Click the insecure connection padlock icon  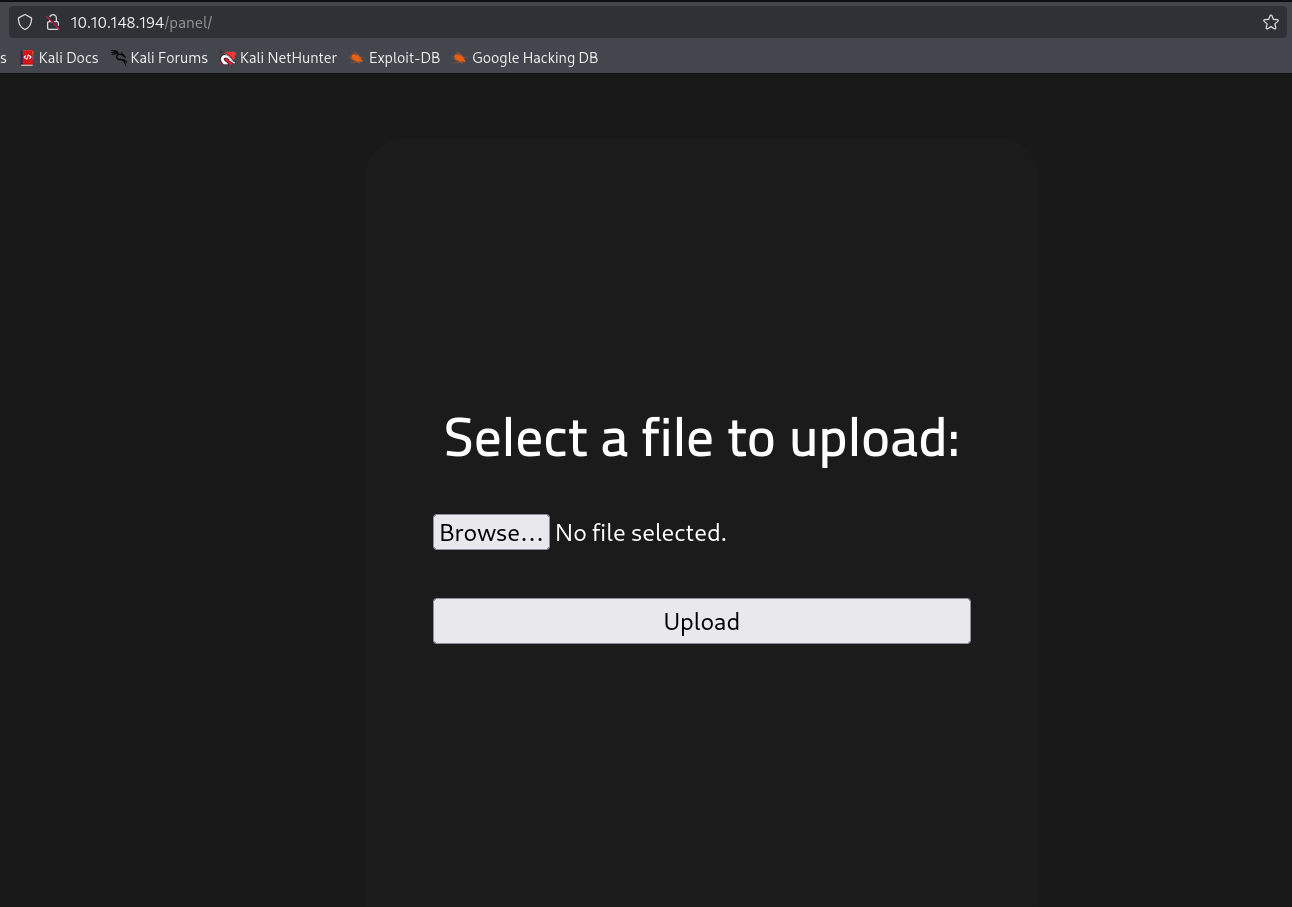(x=53, y=22)
